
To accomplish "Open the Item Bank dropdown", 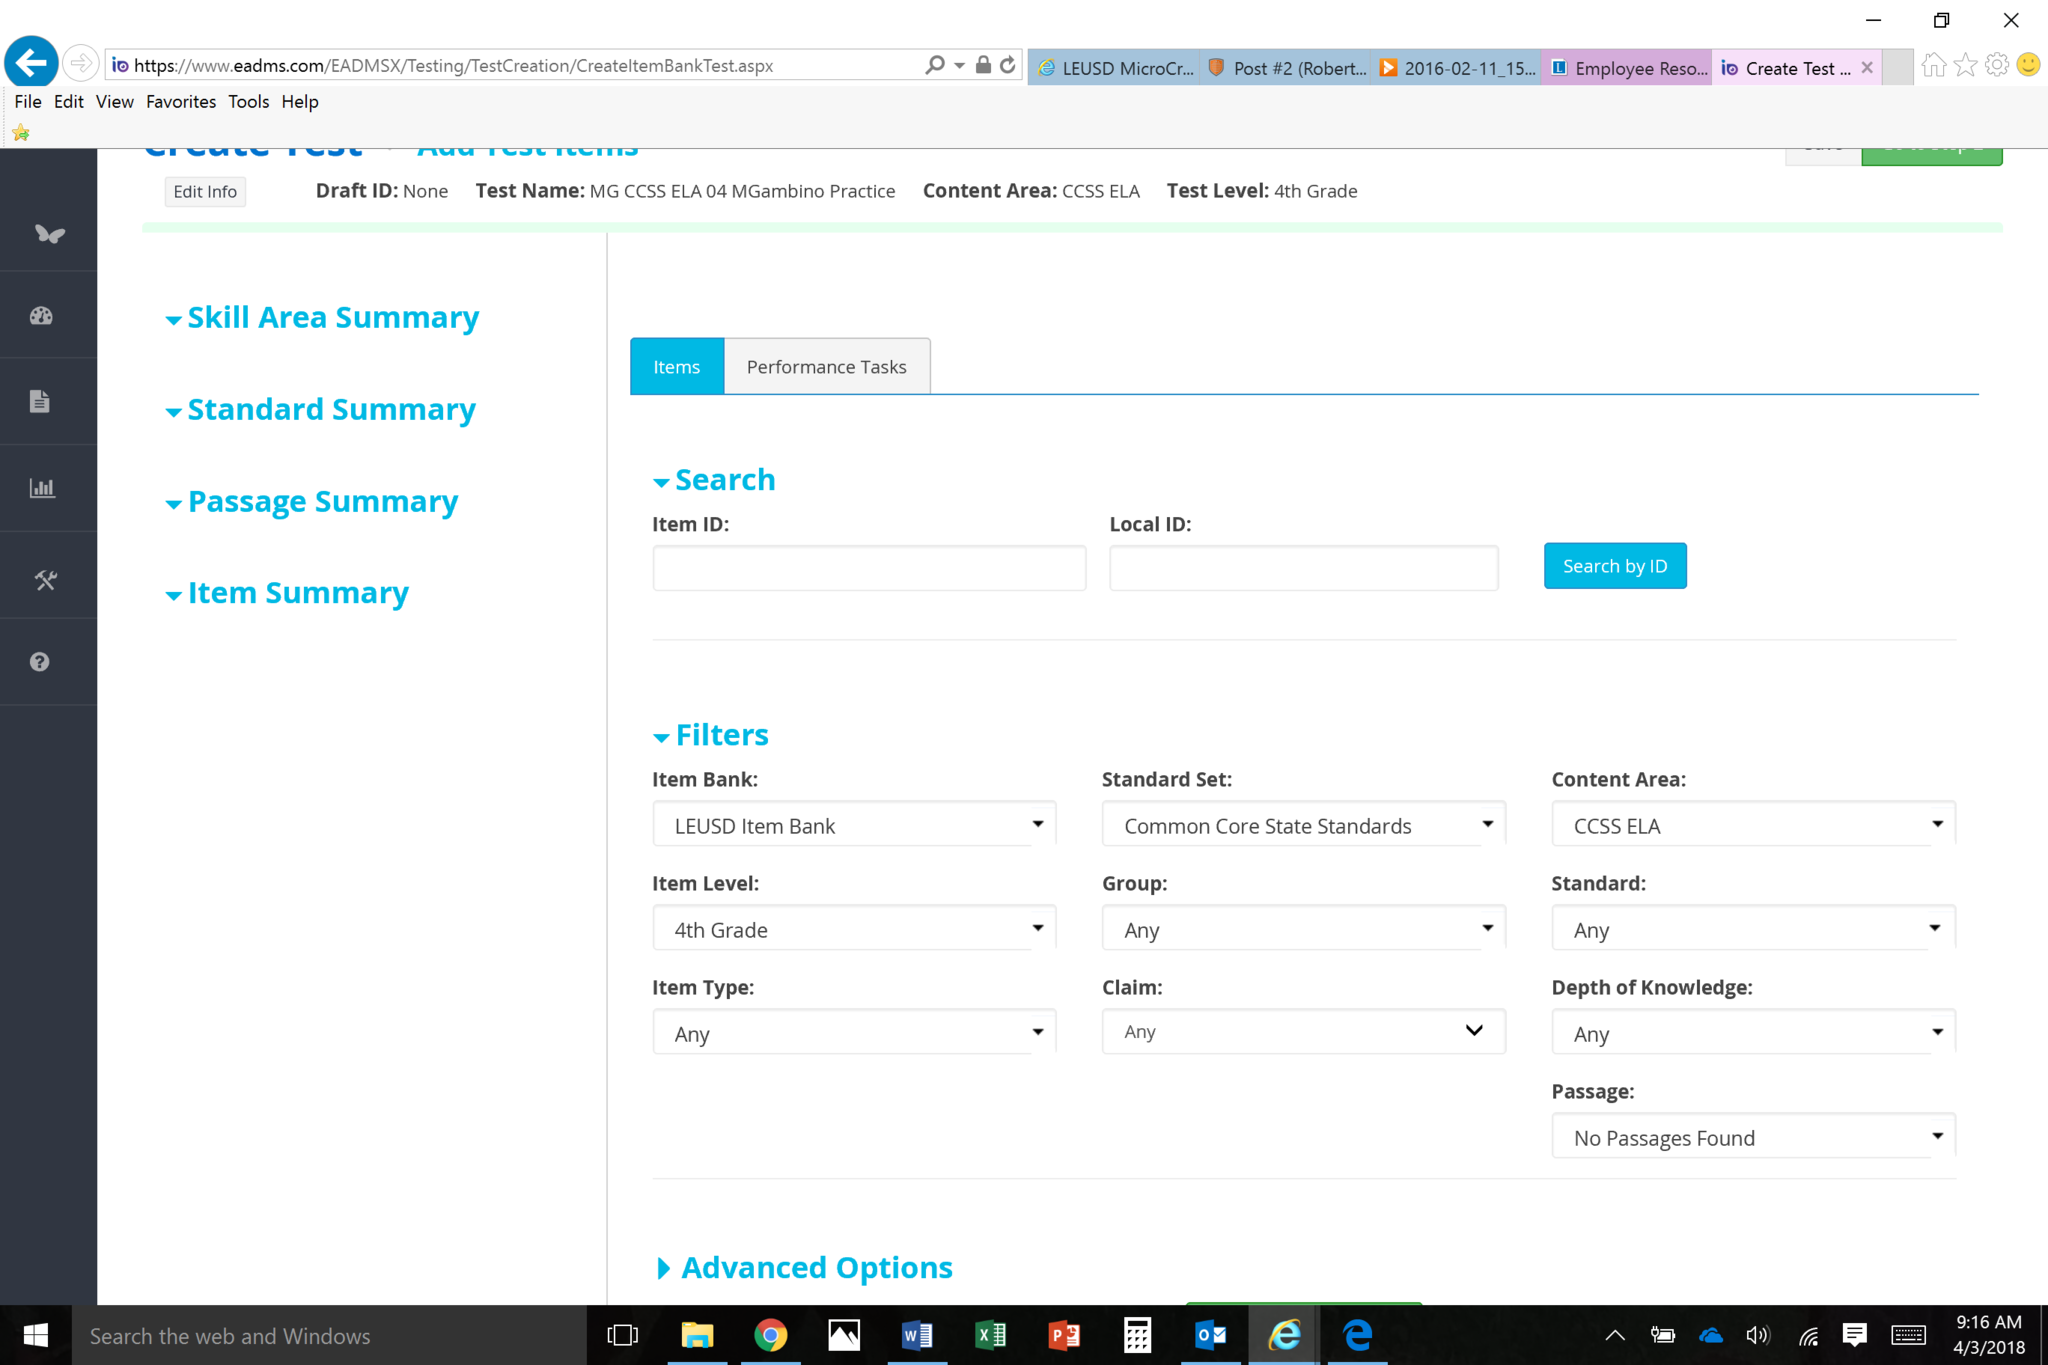I will [854, 826].
